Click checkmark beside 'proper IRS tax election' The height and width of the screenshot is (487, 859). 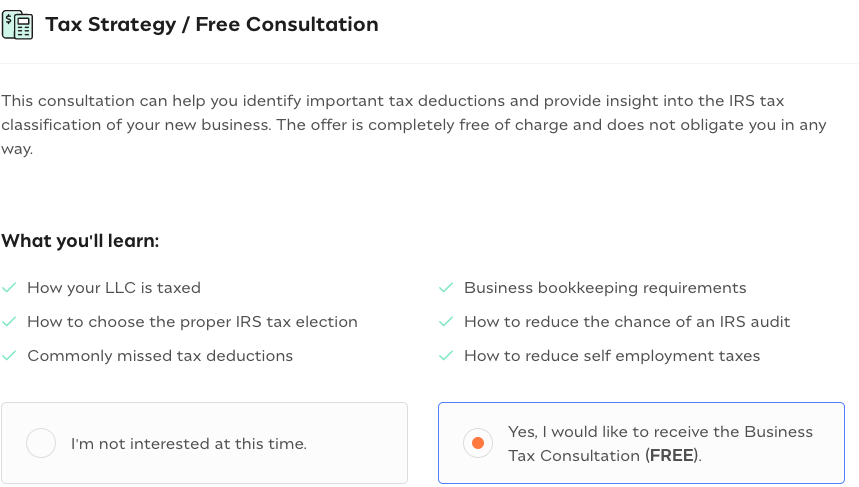point(9,322)
